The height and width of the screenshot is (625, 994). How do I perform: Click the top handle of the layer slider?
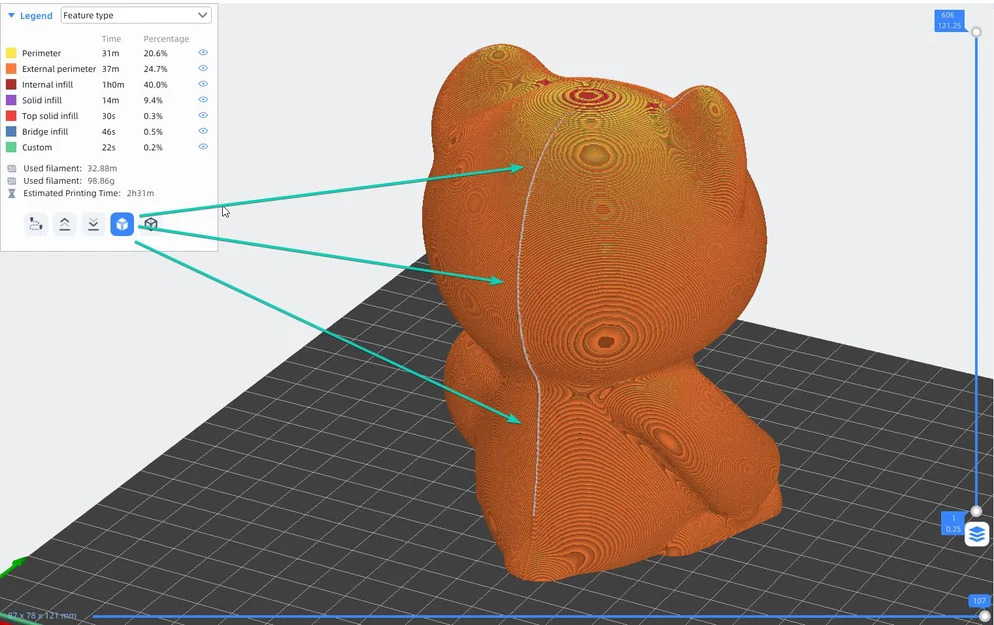[977, 32]
